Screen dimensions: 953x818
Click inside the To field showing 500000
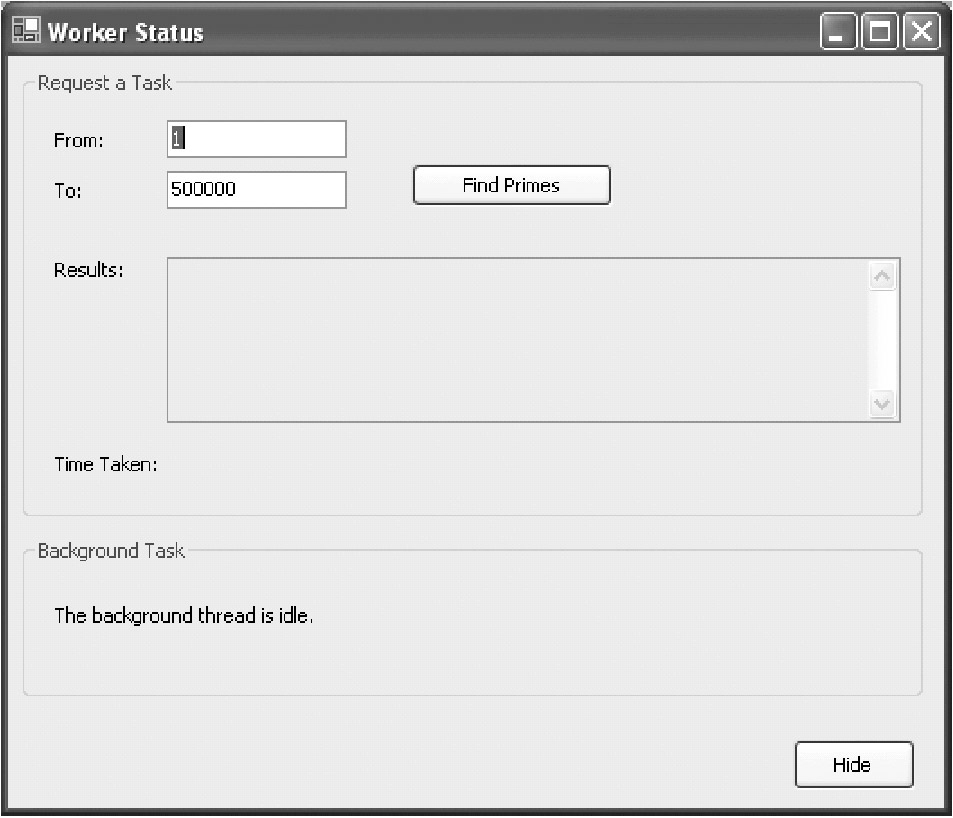[256, 189]
